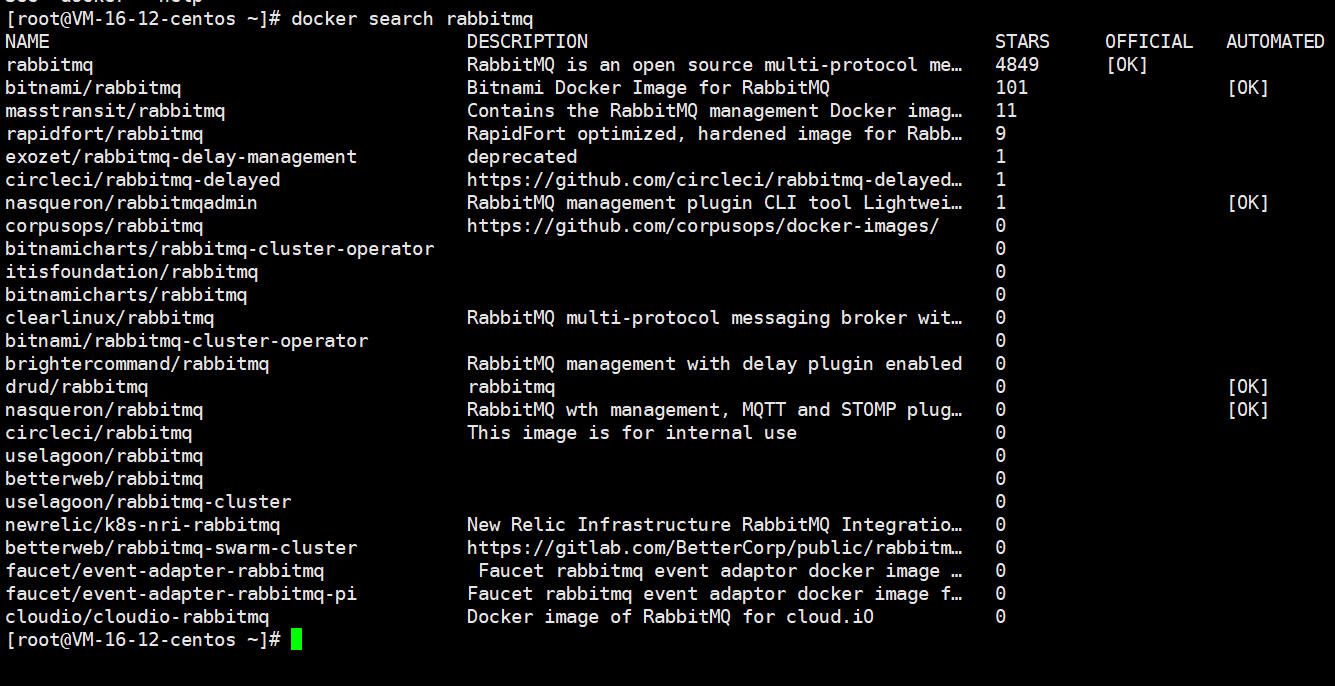The height and width of the screenshot is (686, 1335).
Task: Click the 4849 star count
Action: [1017, 65]
